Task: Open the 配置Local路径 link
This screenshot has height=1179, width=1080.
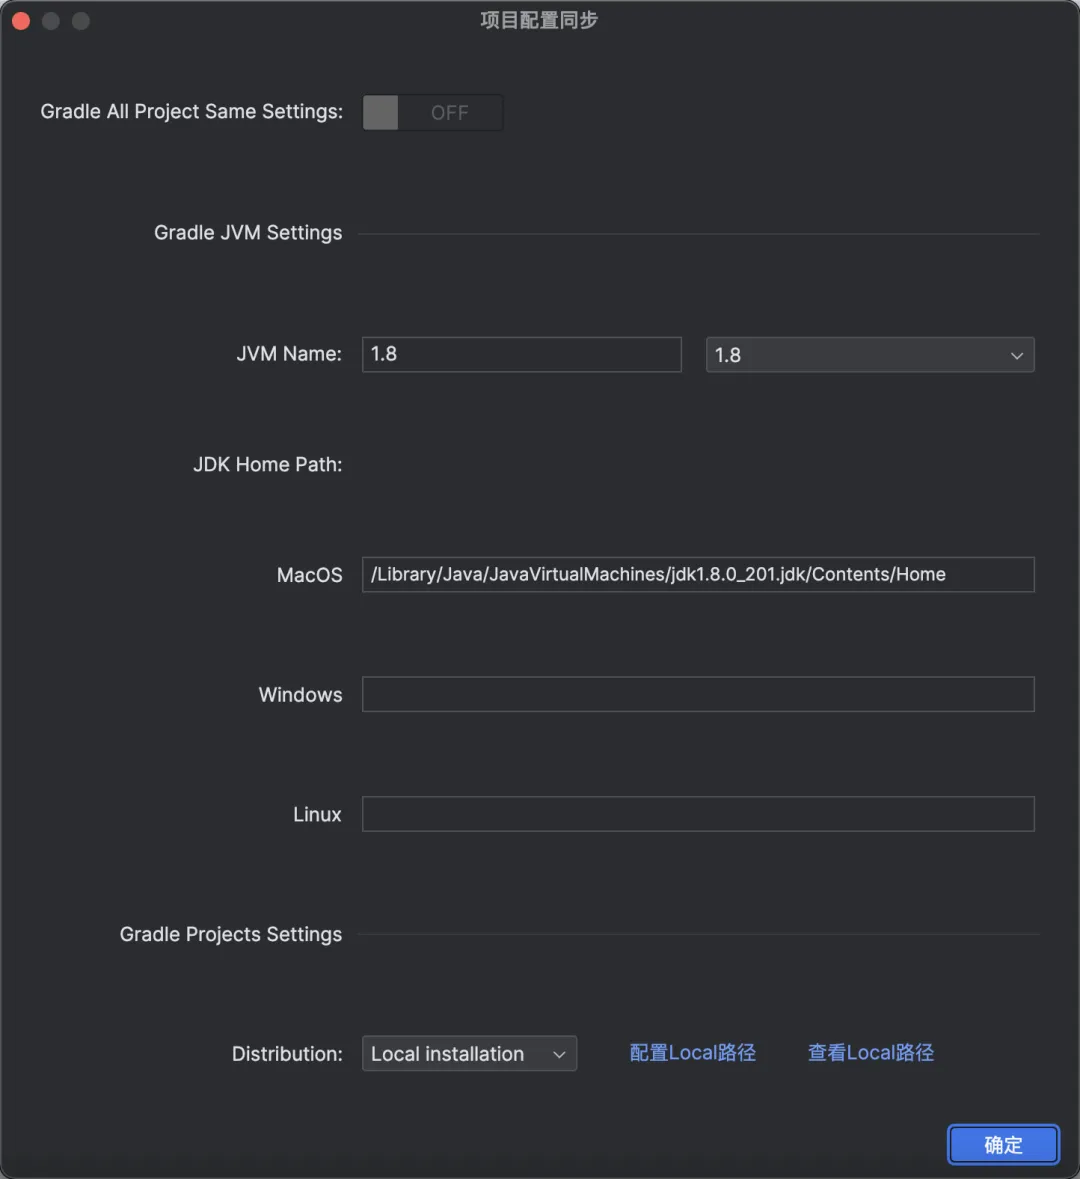Action: tap(692, 1053)
